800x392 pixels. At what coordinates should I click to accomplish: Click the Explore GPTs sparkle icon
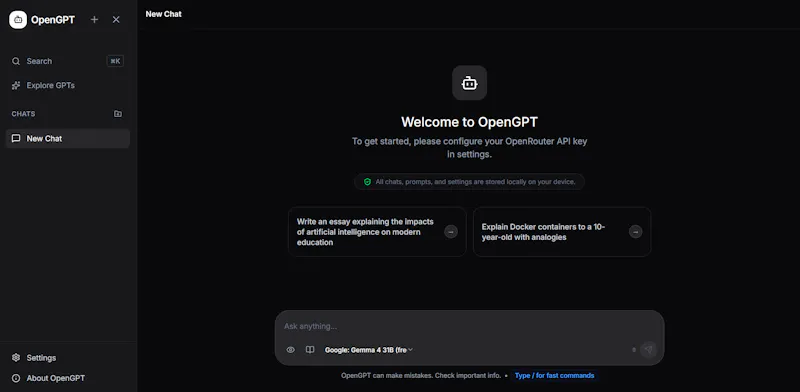(16, 85)
